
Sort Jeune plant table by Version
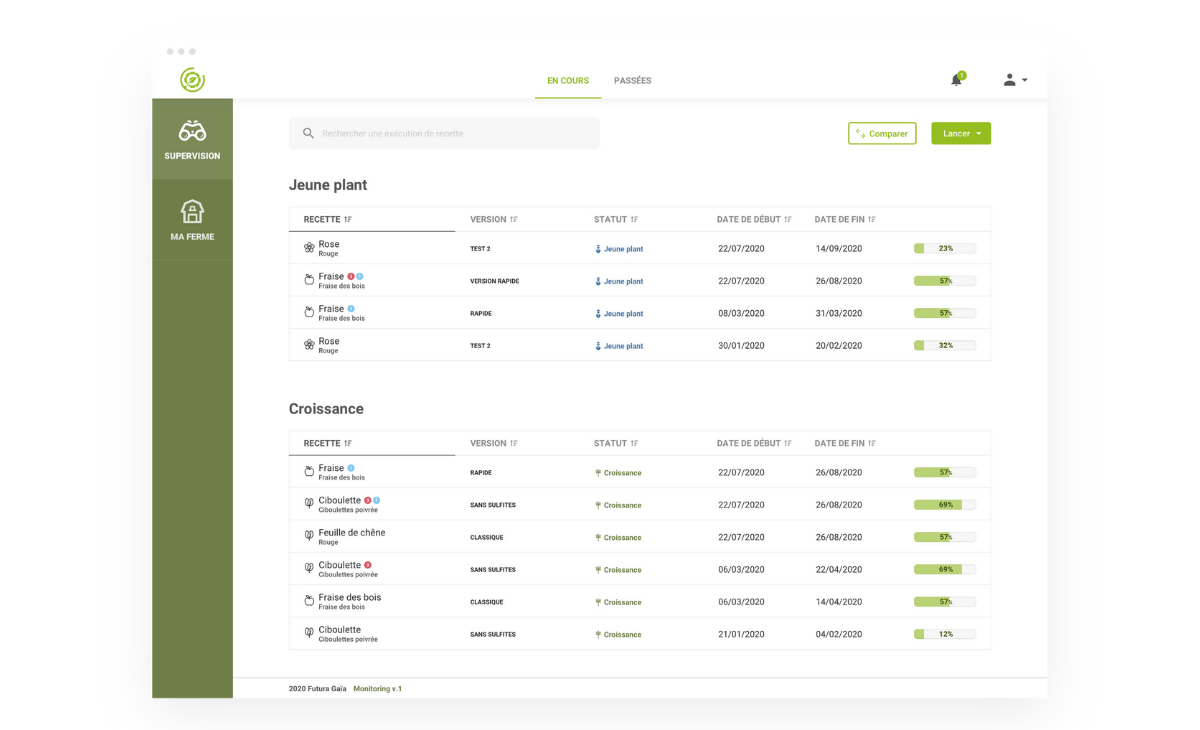tap(493, 219)
